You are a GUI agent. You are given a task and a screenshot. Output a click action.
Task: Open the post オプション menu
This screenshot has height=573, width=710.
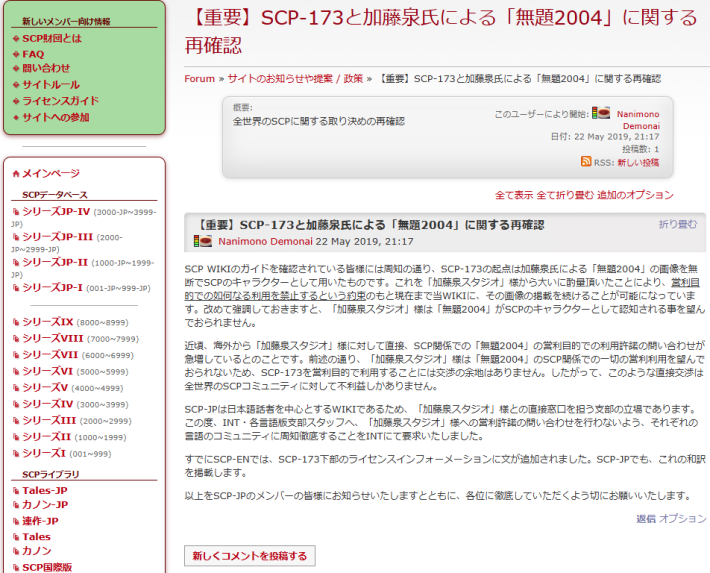(683, 519)
